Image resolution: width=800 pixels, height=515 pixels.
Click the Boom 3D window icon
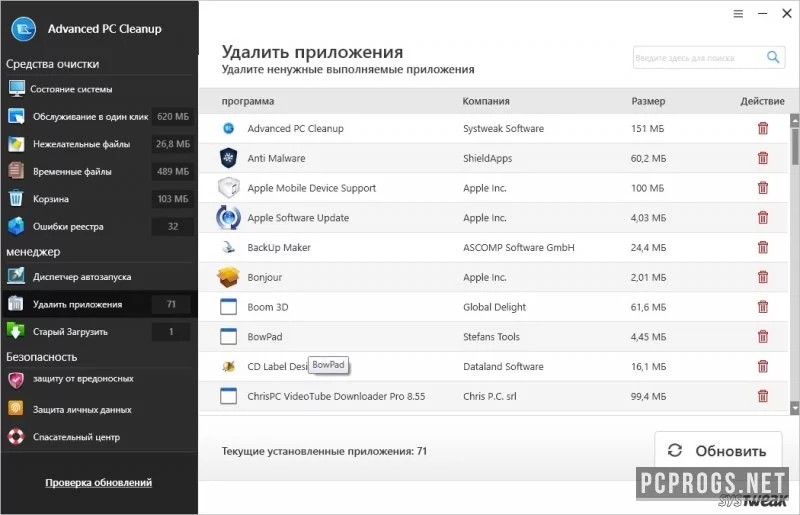[228, 307]
